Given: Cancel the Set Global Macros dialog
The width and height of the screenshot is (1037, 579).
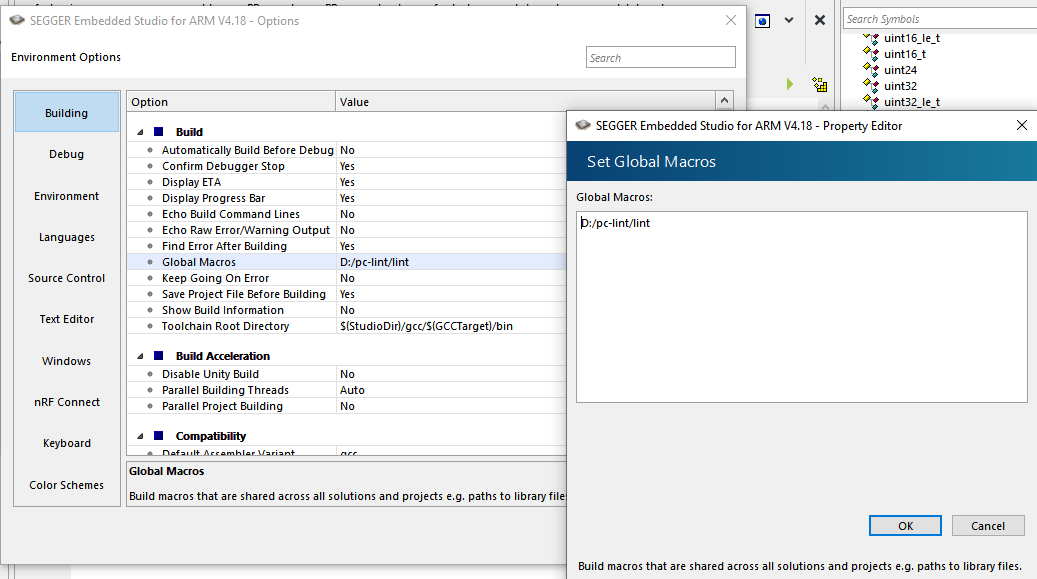Looking at the screenshot, I should 988,525.
